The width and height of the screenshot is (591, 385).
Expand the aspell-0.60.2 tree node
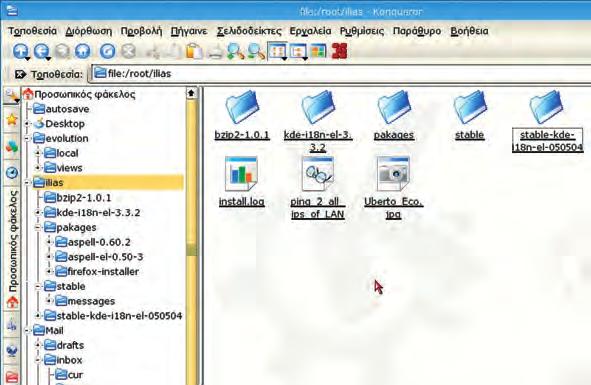pyautogui.click(x=49, y=242)
